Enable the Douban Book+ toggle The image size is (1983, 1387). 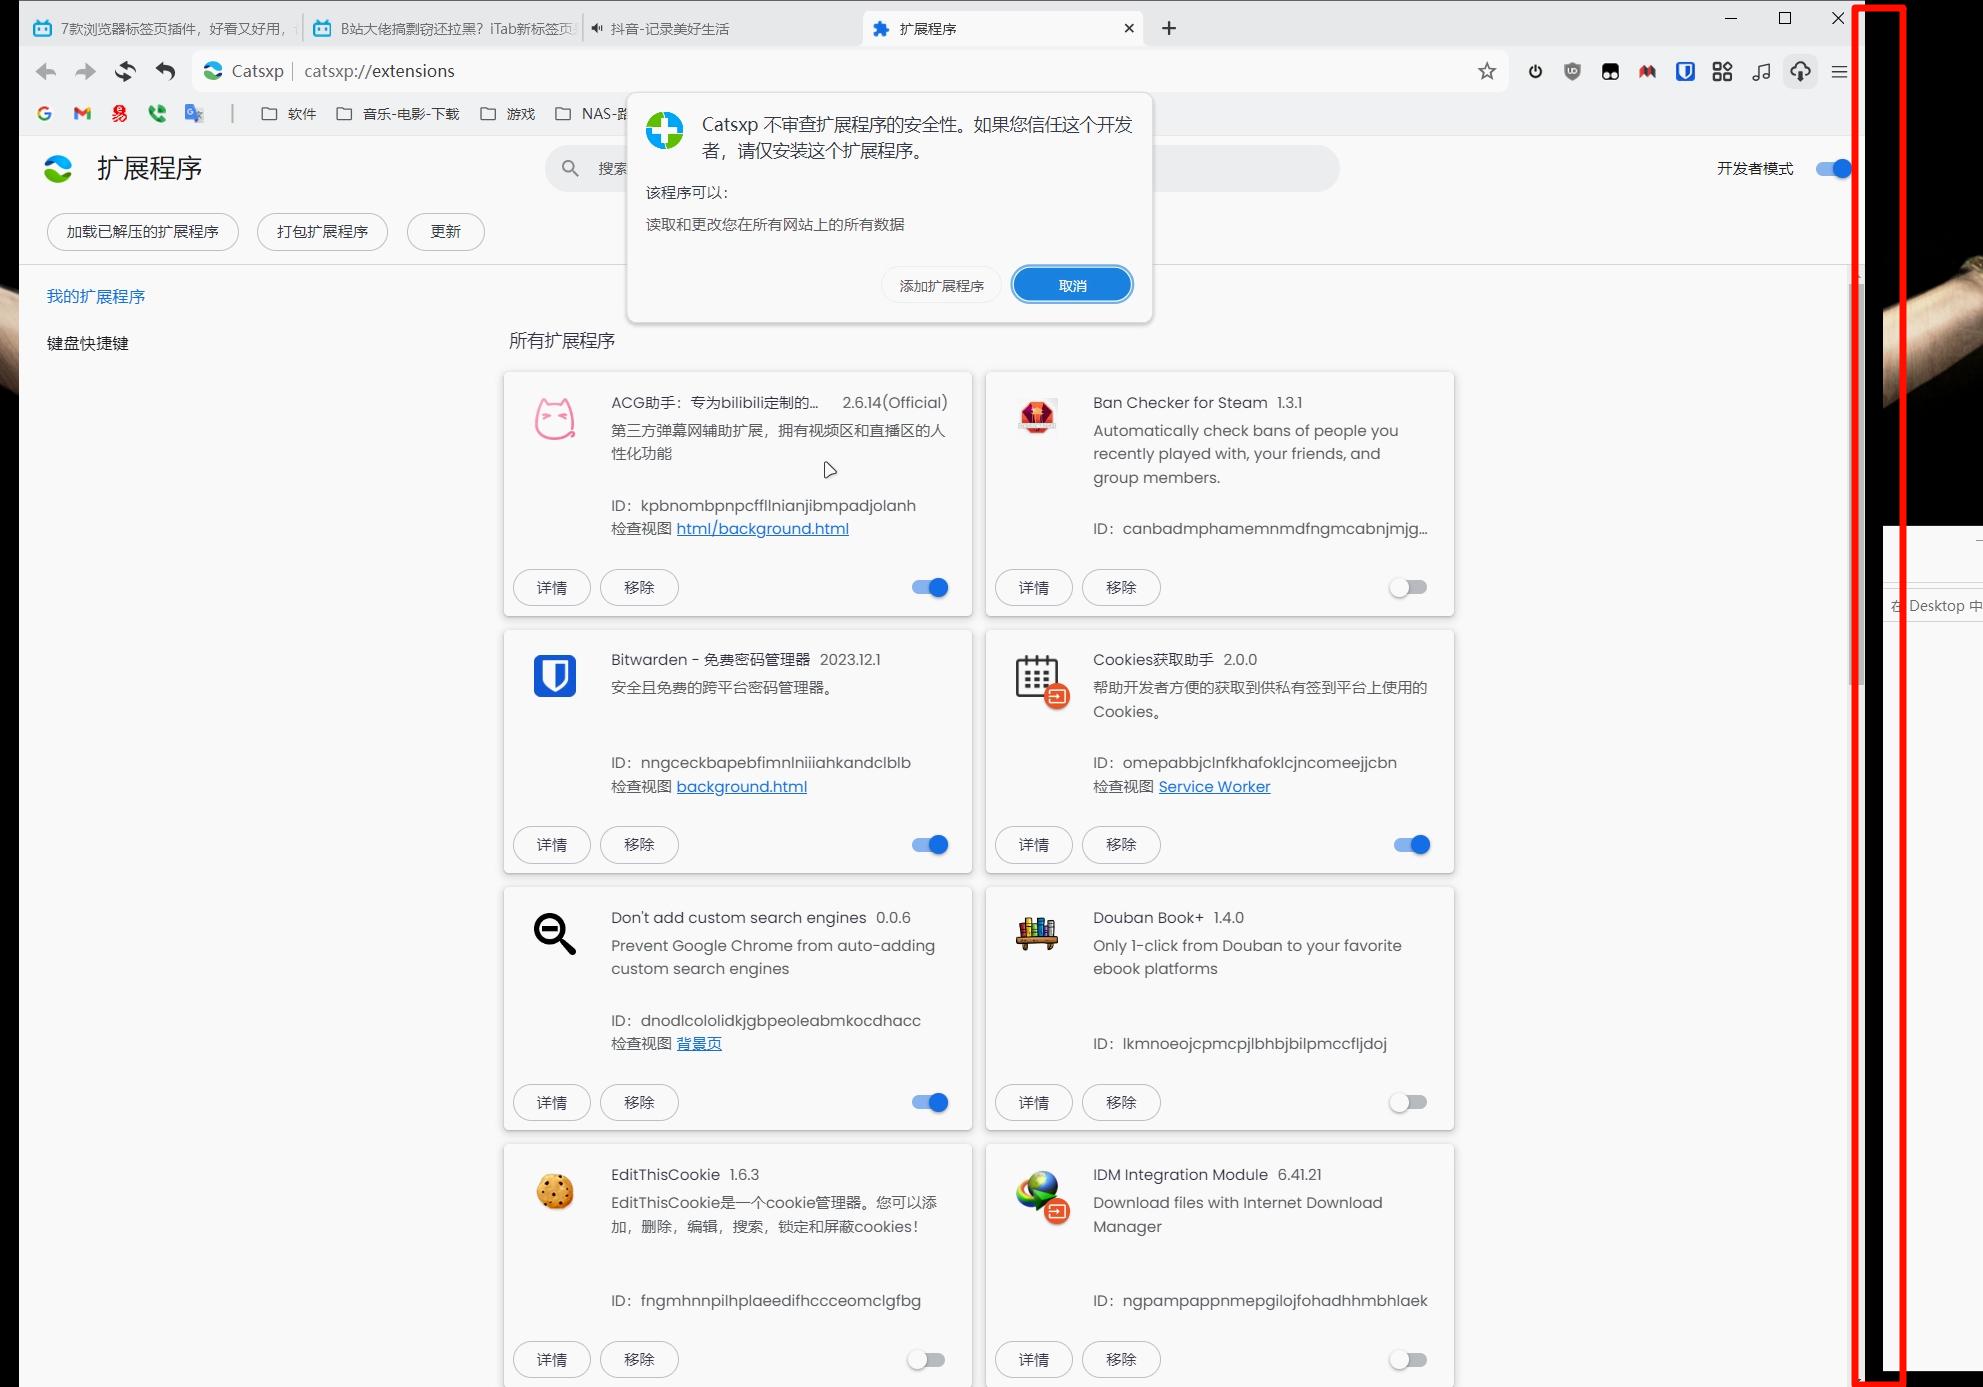(x=1408, y=1102)
